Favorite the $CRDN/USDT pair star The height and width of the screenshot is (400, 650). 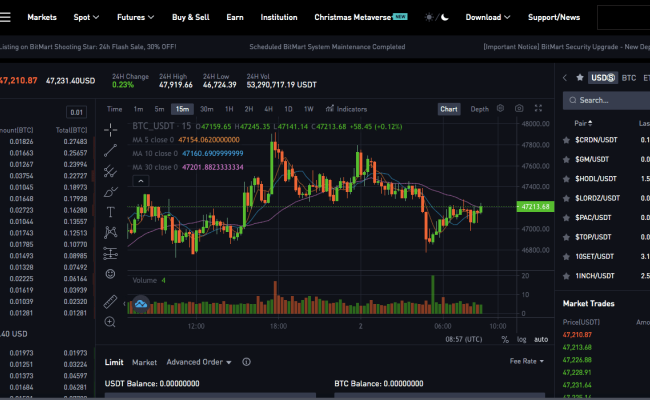coord(567,140)
